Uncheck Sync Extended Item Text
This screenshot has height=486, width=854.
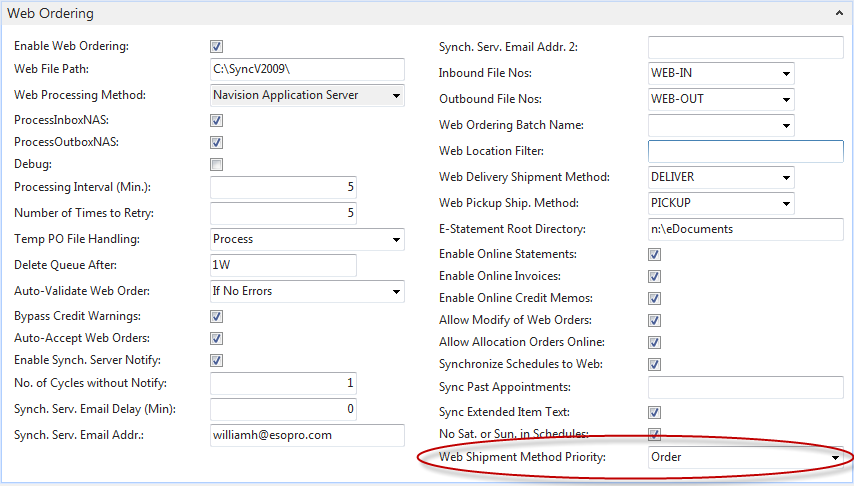coord(654,412)
